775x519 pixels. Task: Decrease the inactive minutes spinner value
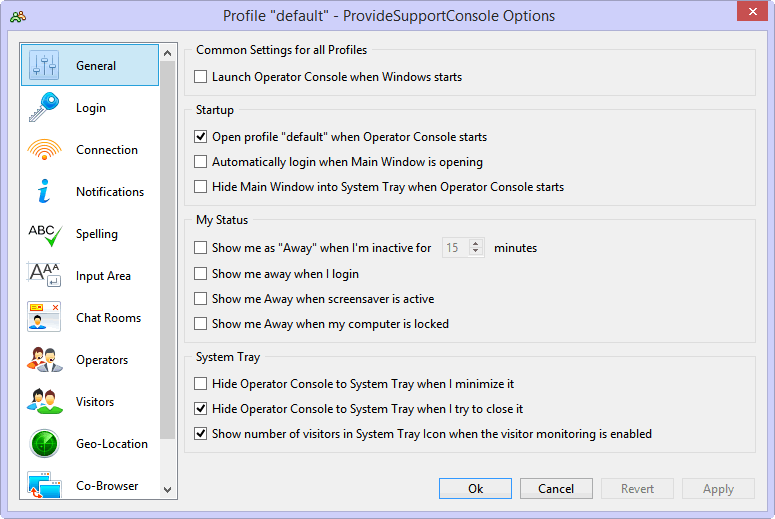click(476, 252)
